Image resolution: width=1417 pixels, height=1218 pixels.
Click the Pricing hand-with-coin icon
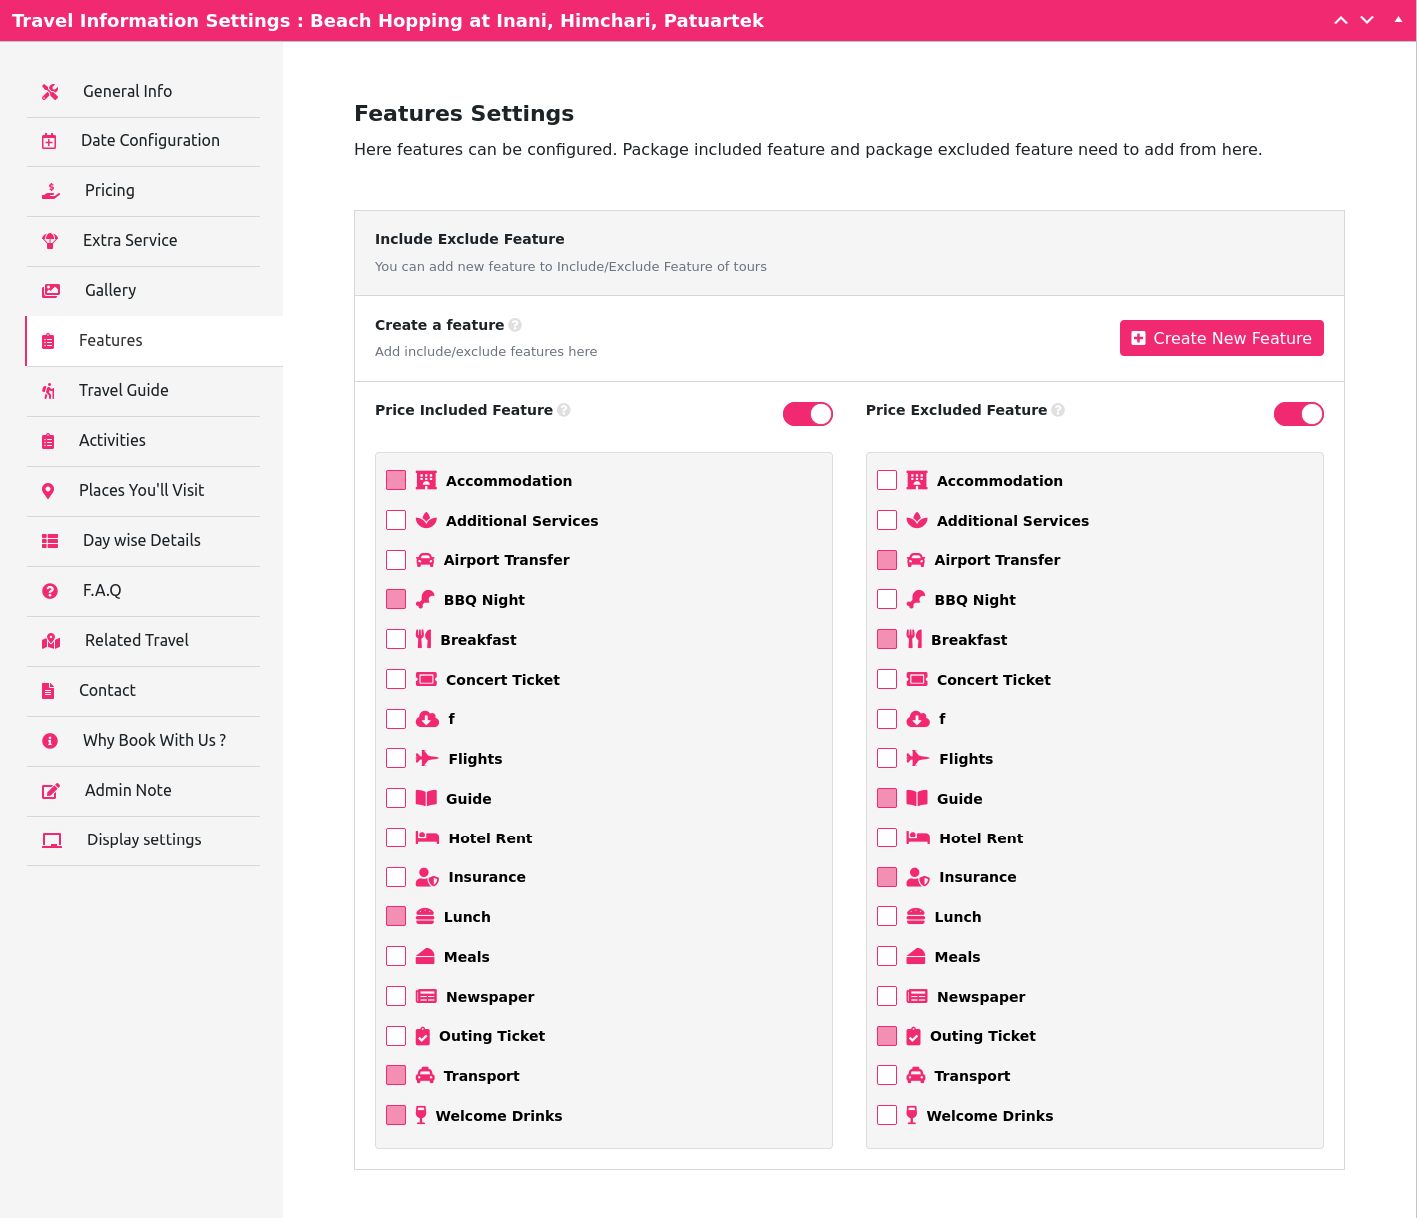(51, 191)
